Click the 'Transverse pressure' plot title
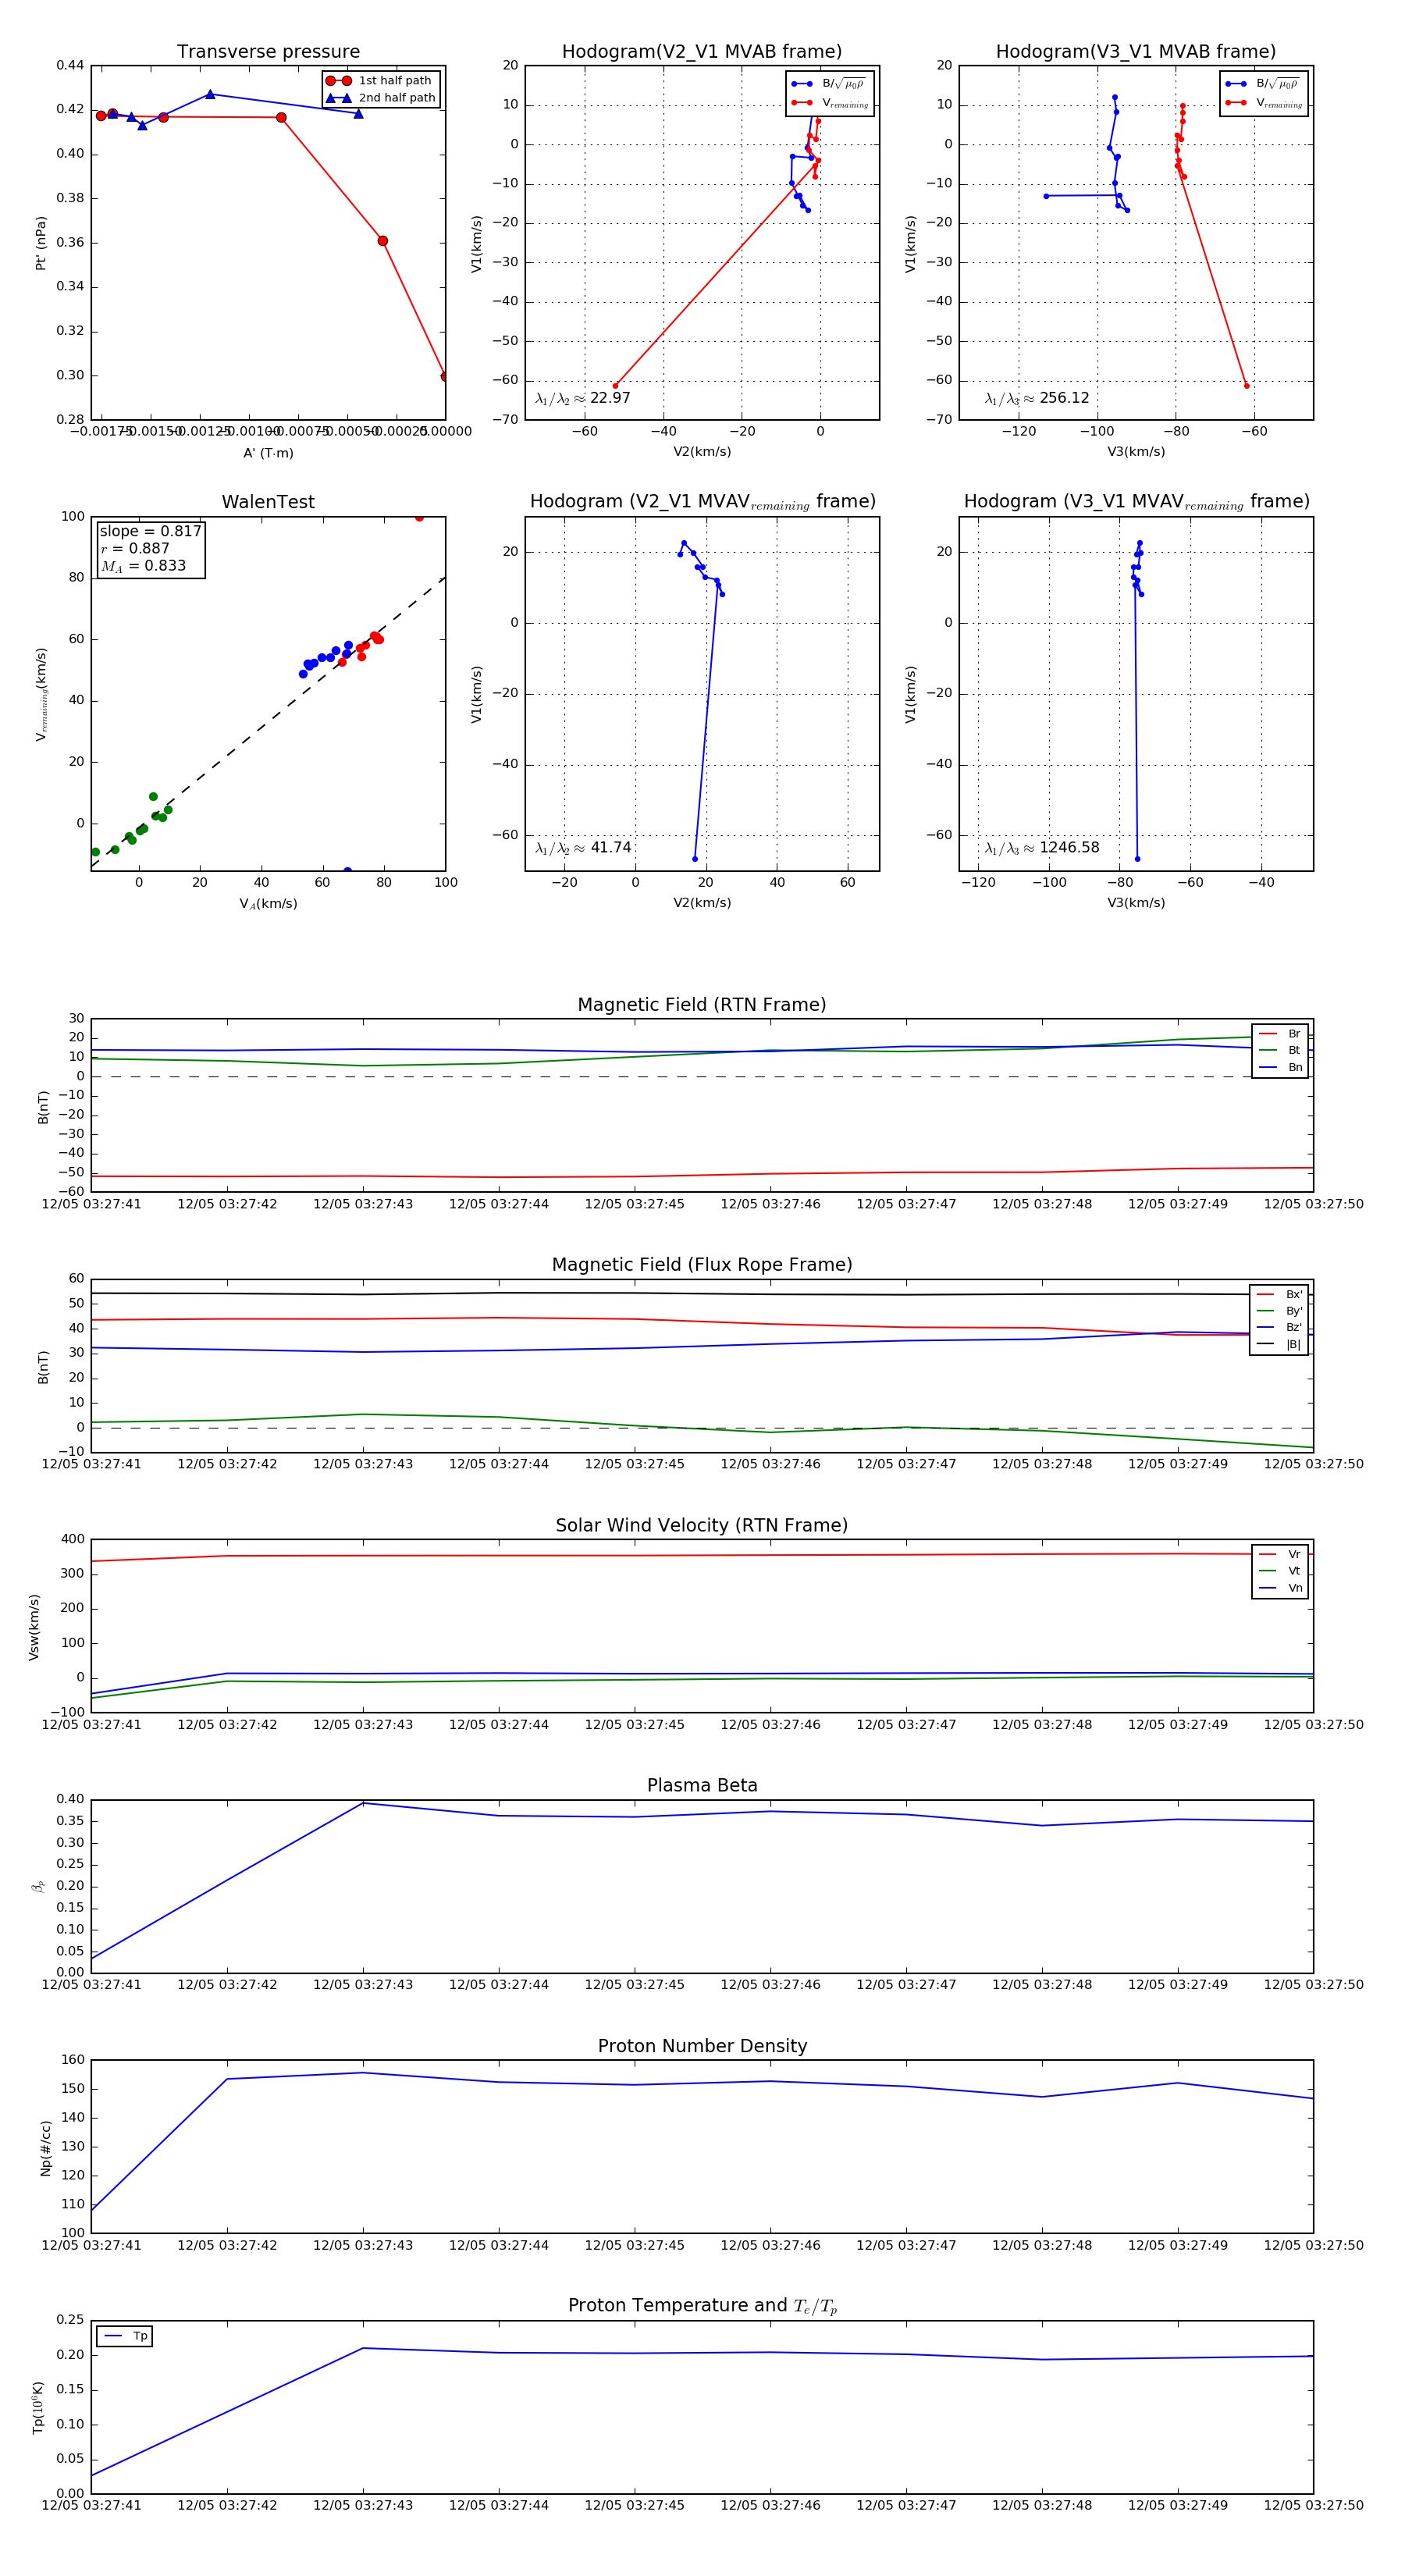Viewport: 1405px width, 2576px height. coord(268,52)
